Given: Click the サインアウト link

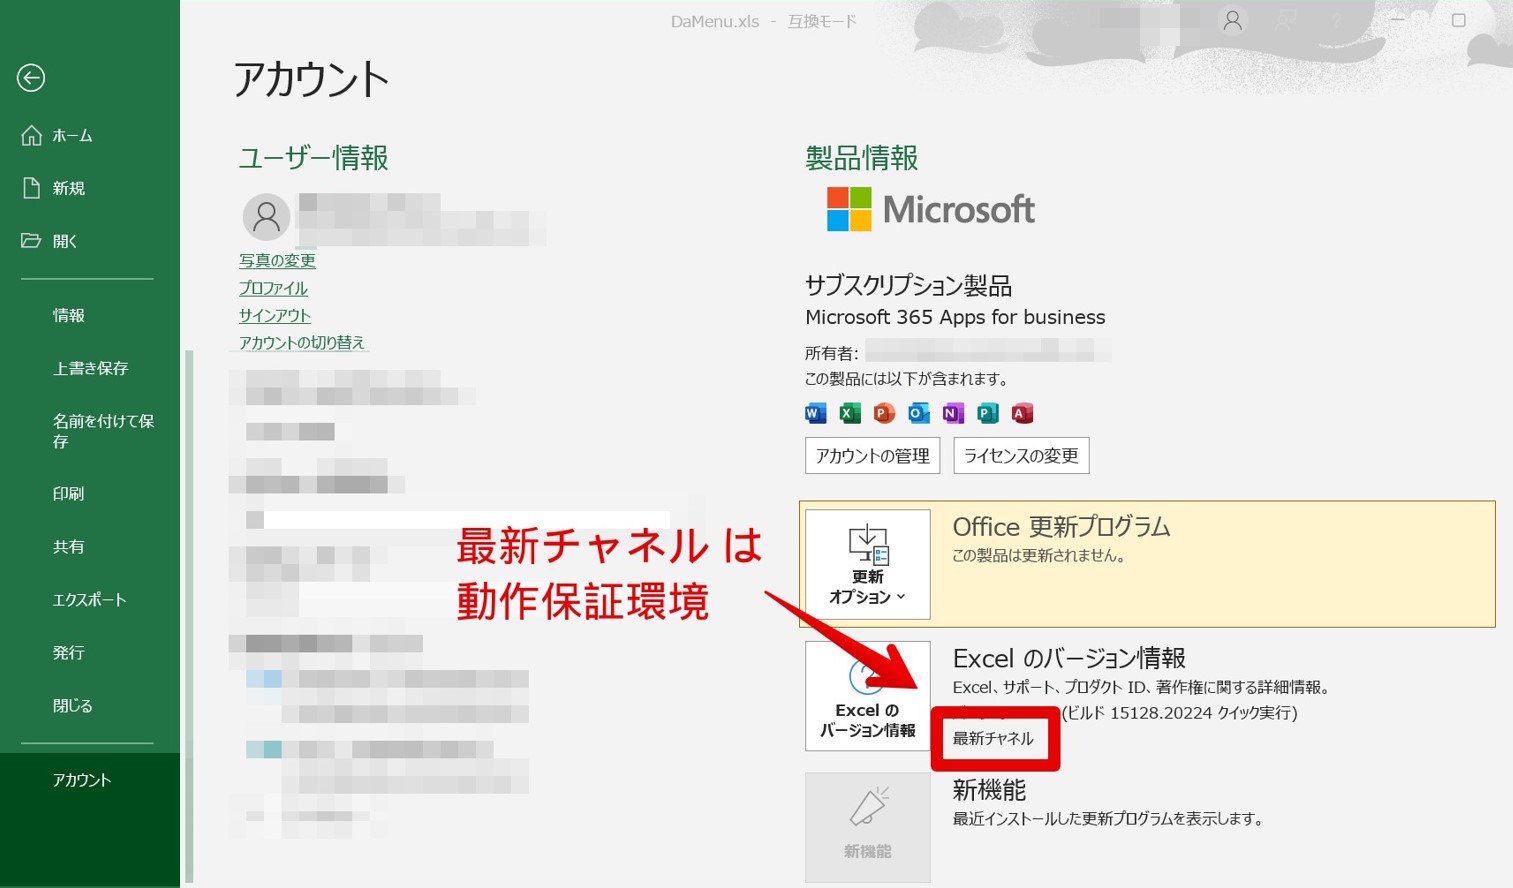Looking at the screenshot, I should [275, 315].
